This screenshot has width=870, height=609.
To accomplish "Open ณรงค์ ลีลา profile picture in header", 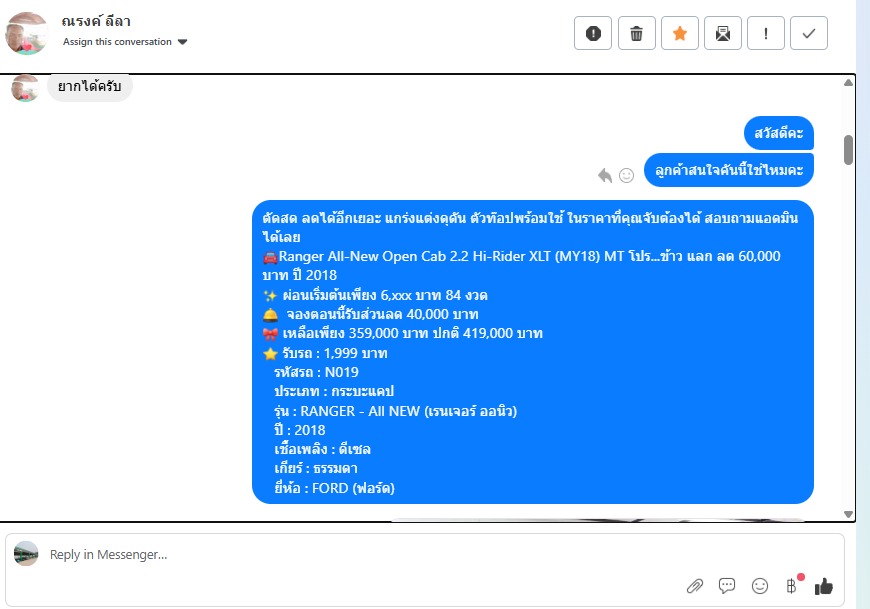I will [x=26, y=33].
